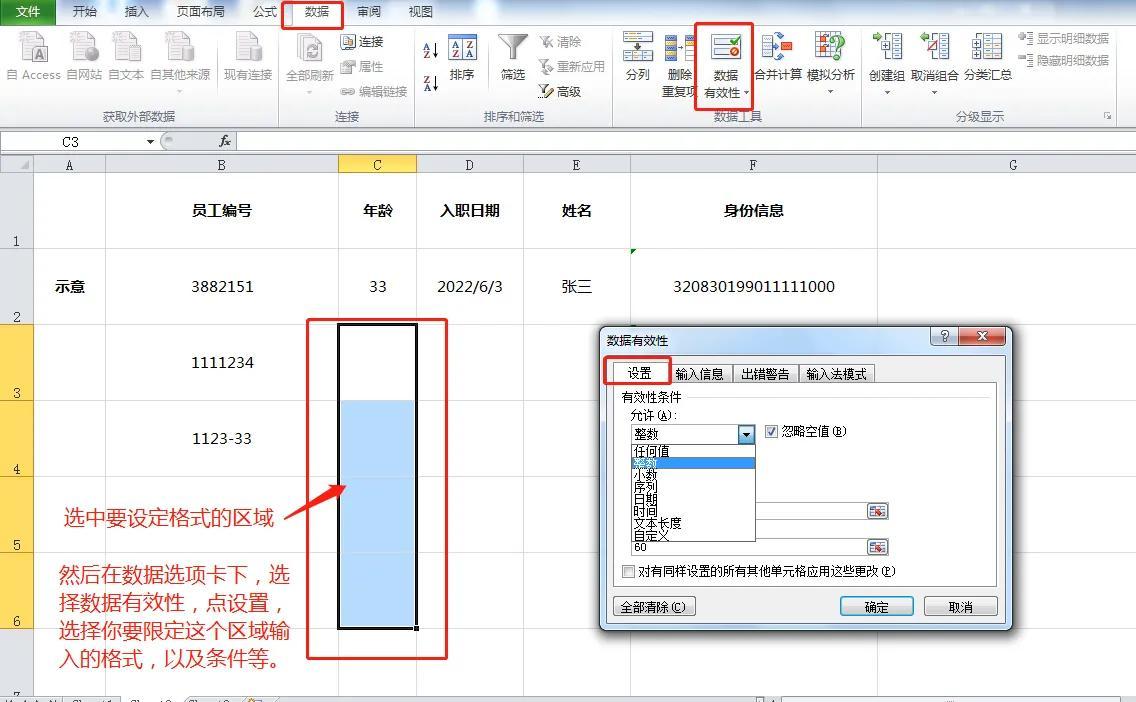Image resolution: width=1136 pixels, height=702 pixels.
Task: Toggle the 允许 dropdown arrow
Action: pyautogui.click(x=746, y=434)
